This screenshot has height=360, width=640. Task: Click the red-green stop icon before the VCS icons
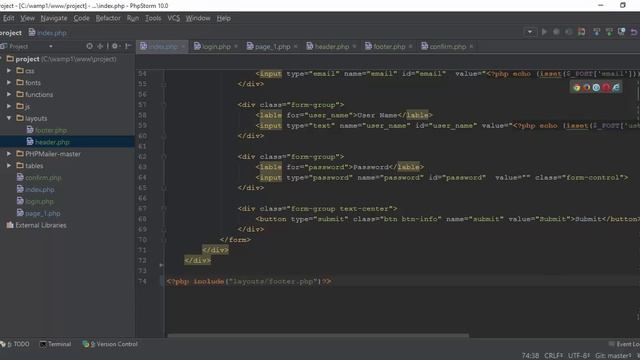point(582,32)
